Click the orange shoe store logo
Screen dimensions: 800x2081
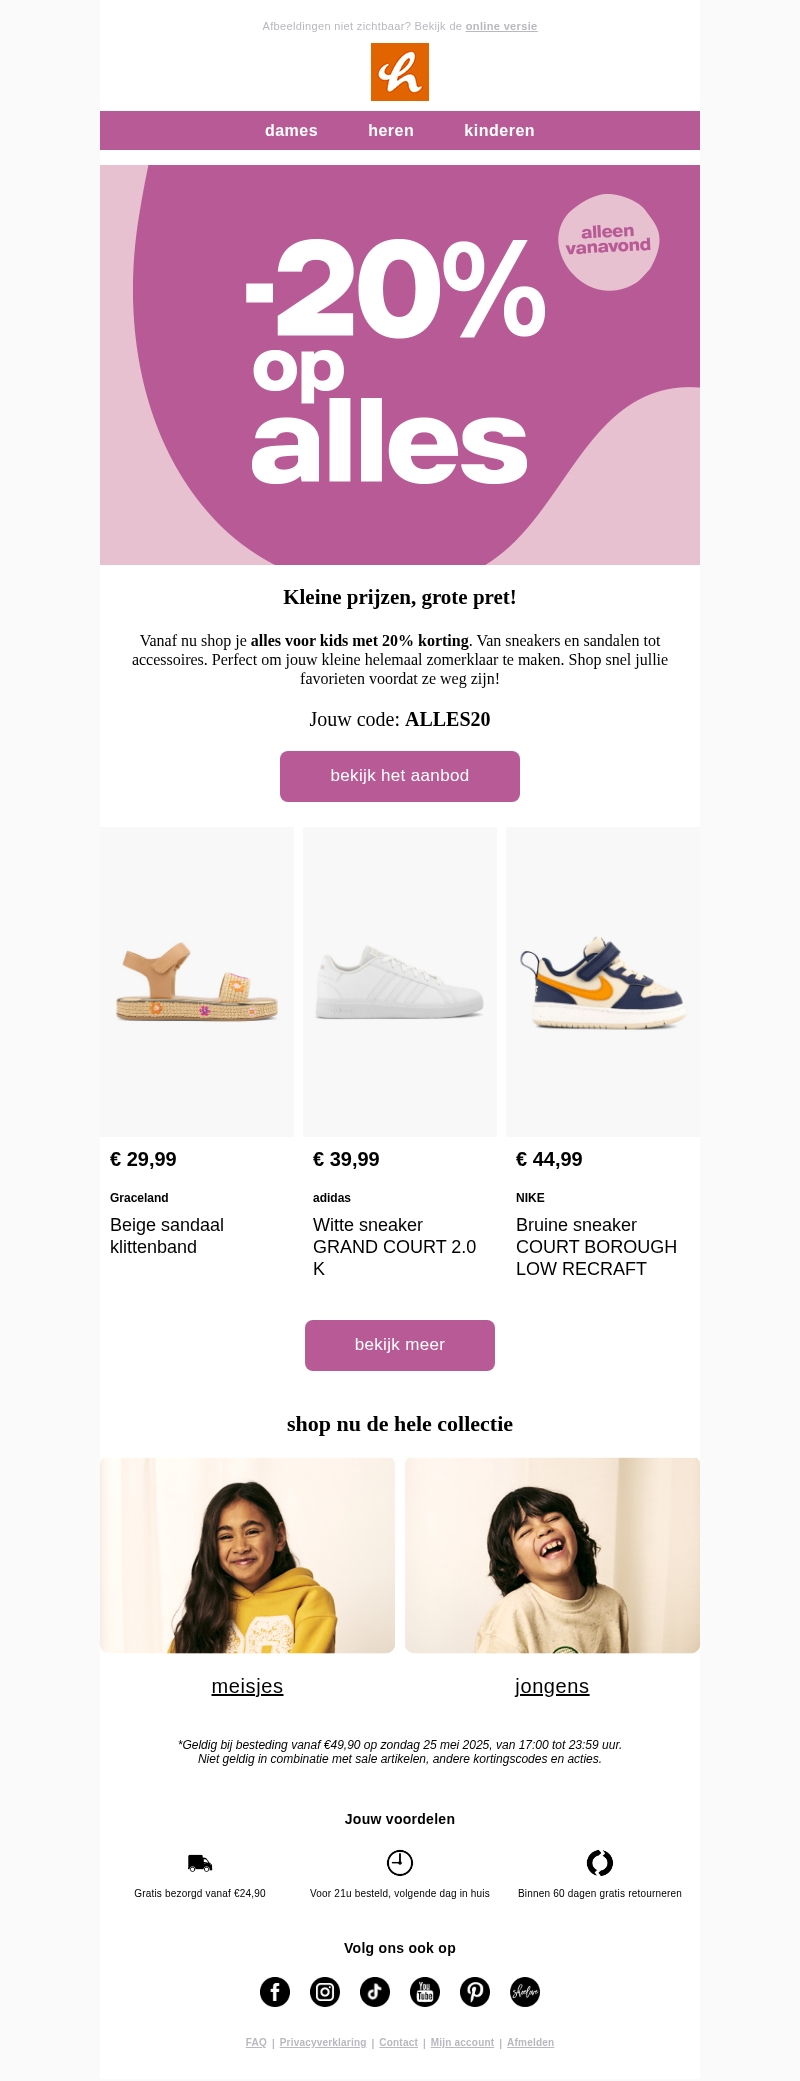coord(400,72)
